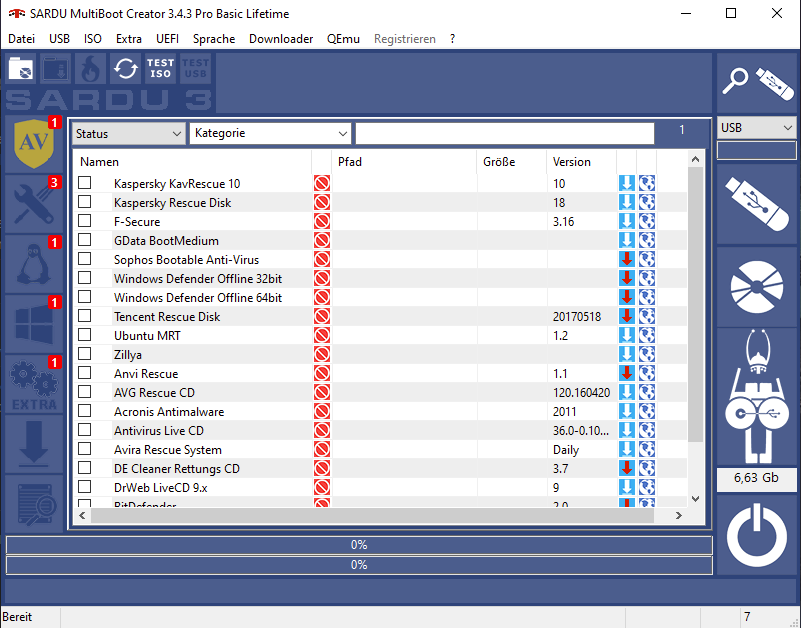This screenshot has width=801, height=628.
Task: Select the Antivirus Live CD row name
Action: click(x=159, y=430)
